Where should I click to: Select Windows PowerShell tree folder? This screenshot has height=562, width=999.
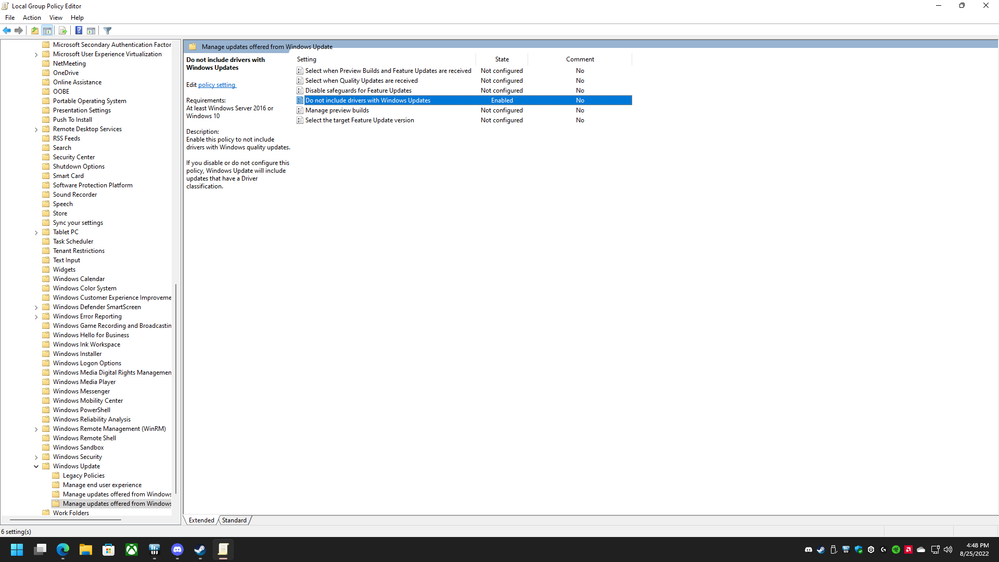click(81, 410)
